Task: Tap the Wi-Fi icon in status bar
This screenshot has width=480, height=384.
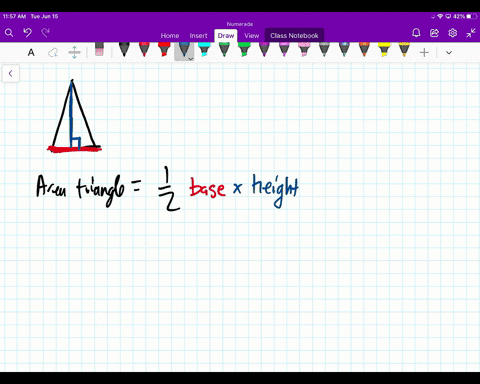Action: (440, 16)
